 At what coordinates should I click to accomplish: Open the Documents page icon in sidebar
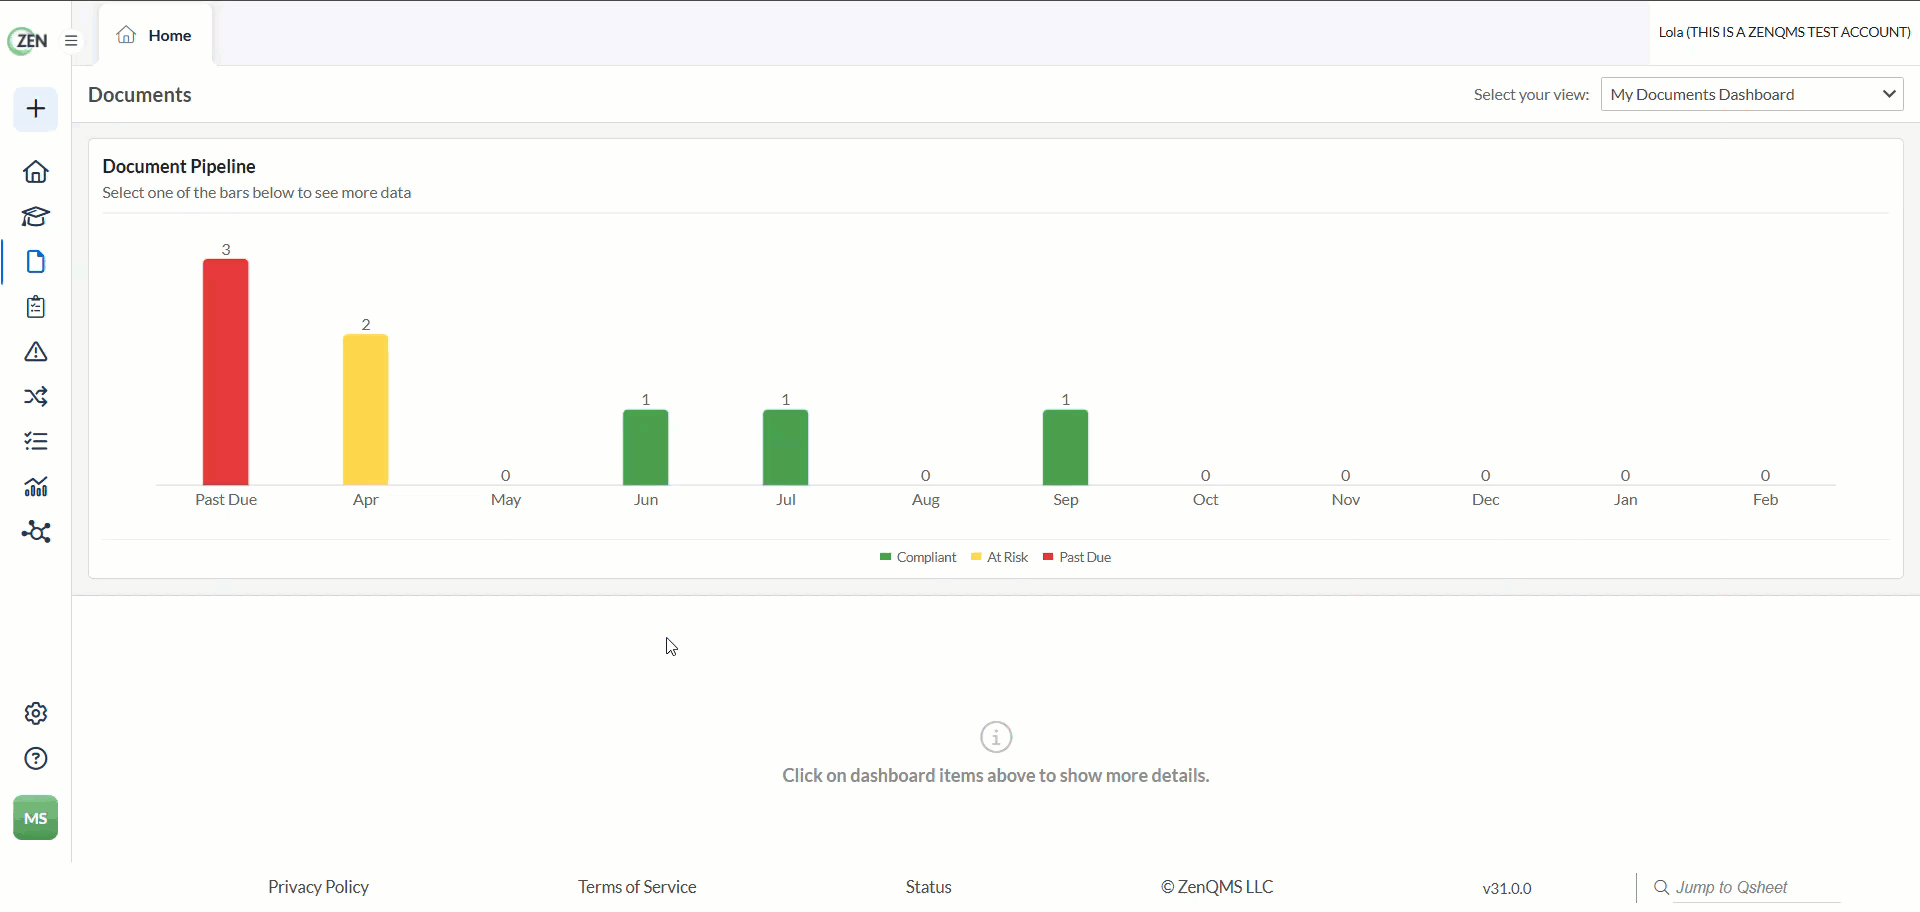click(x=36, y=262)
